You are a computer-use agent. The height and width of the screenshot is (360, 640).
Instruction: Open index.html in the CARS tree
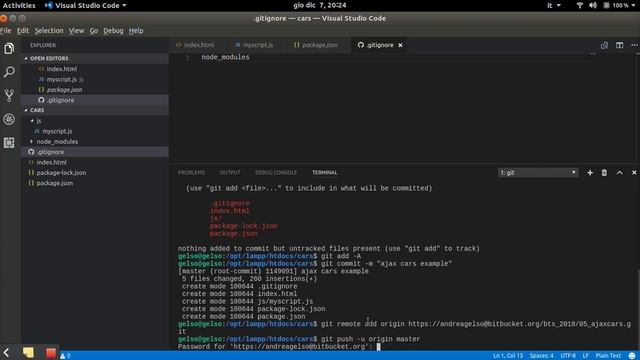click(51, 162)
